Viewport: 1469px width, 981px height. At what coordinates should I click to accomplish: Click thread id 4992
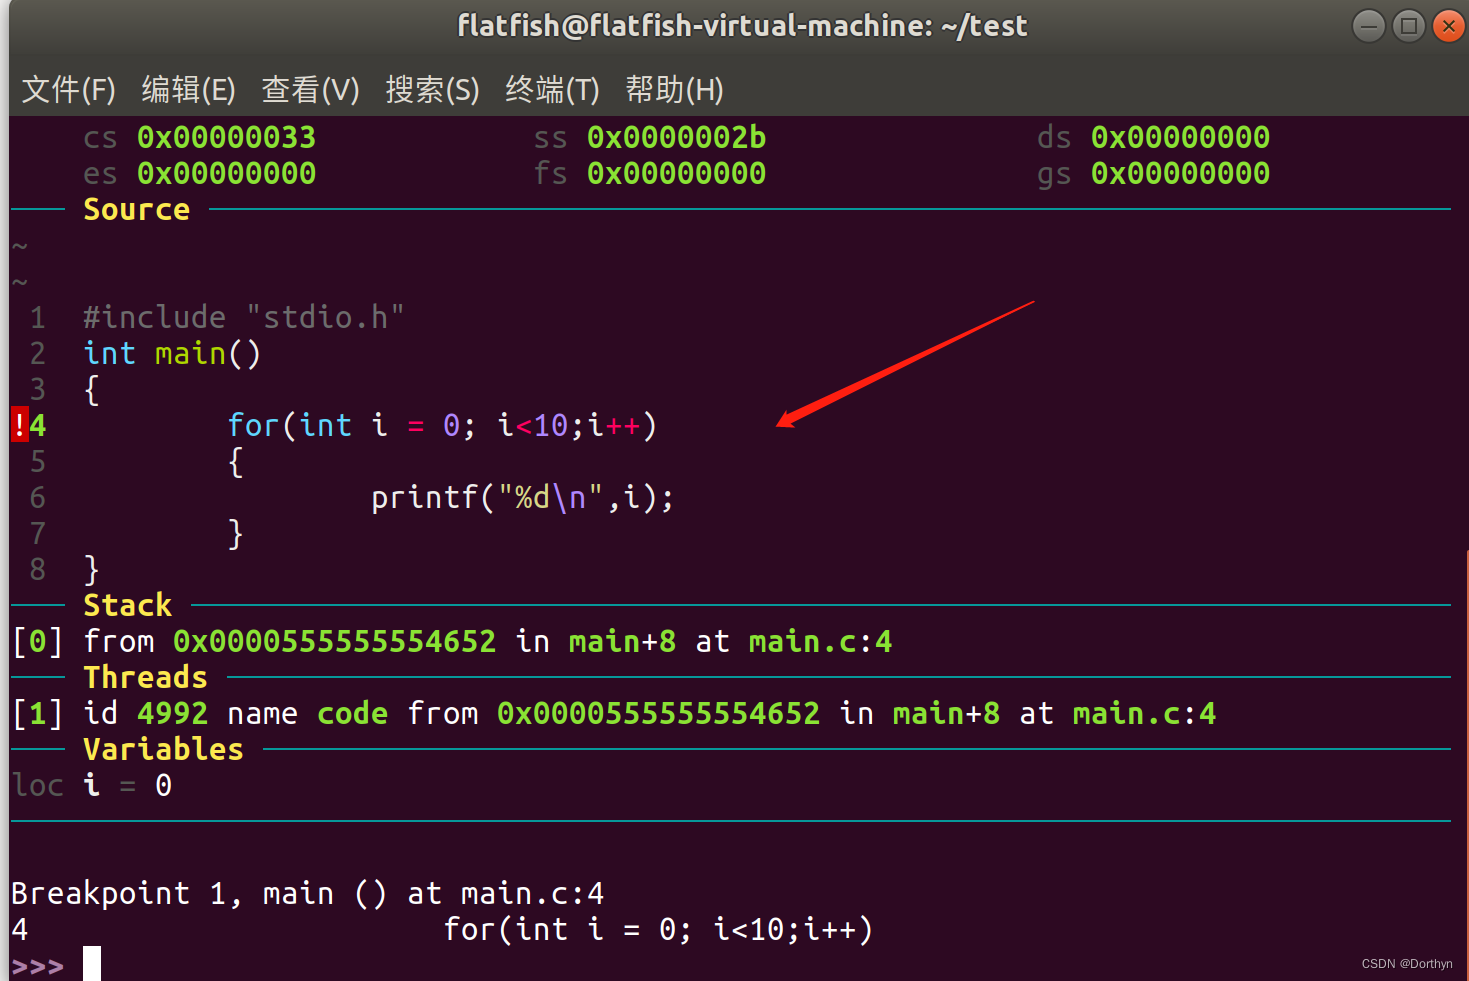point(173,713)
